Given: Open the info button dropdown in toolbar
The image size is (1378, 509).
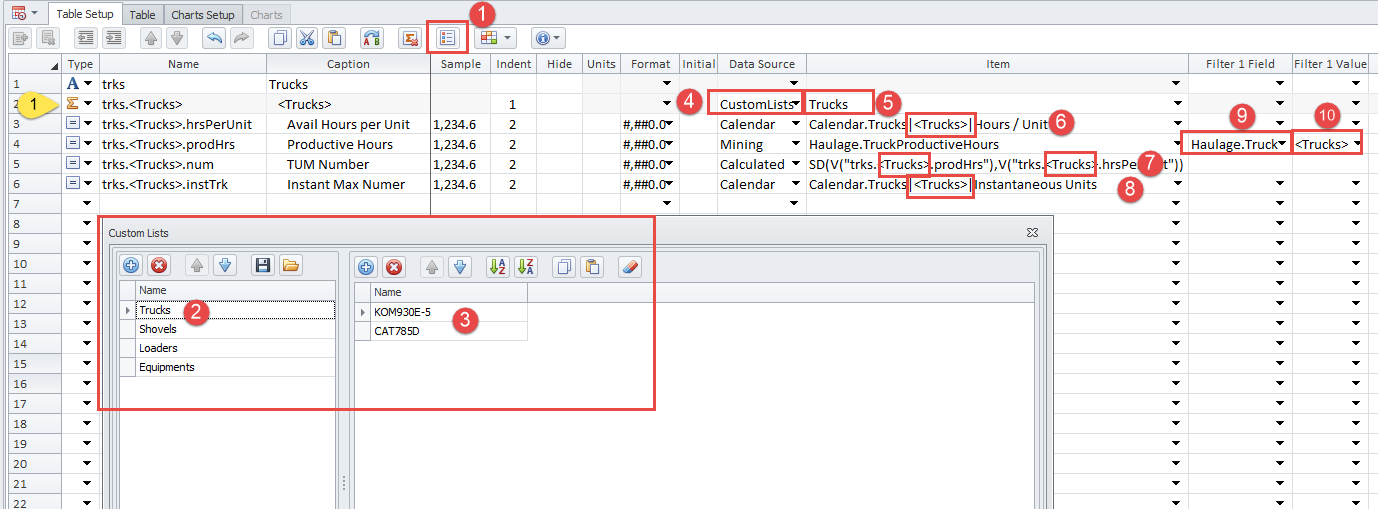Looking at the screenshot, I should [x=548, y=38].
